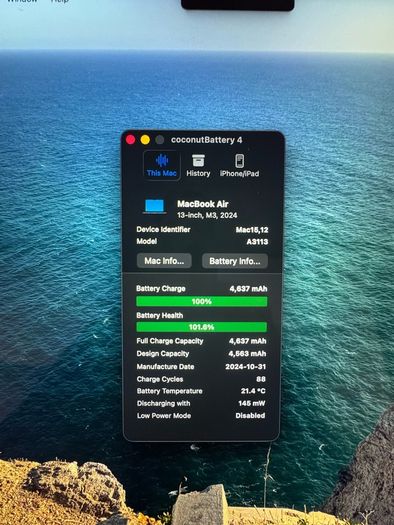Click the Device Identifier label
Image resolution: width=394 pixels, height=525 pixels.
click(x=163, y=229)
